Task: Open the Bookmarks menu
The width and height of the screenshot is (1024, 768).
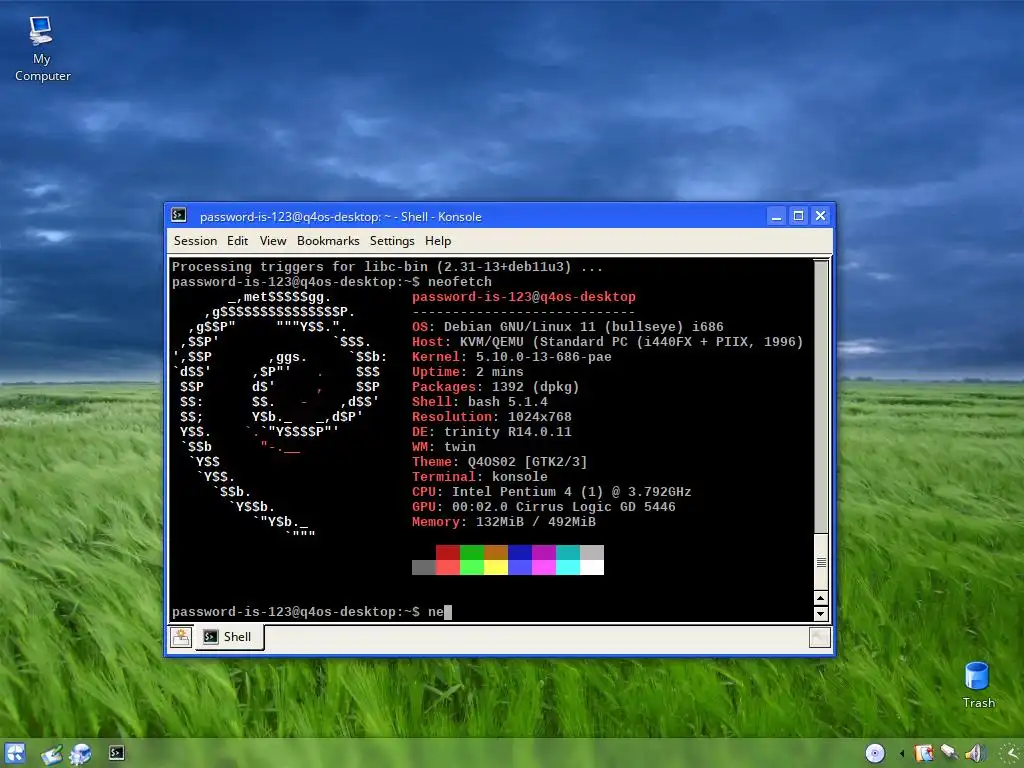Action: [328, 241]
